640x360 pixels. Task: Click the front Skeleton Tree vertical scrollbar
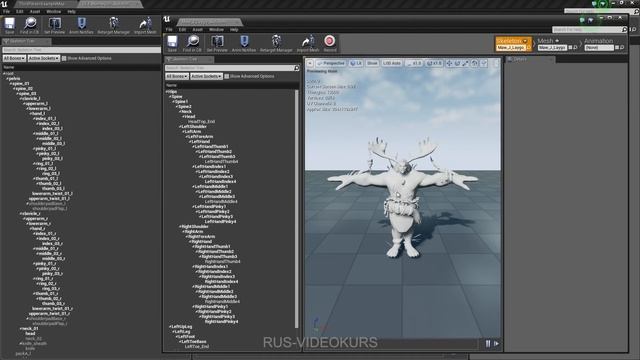[x=297, y=208]
